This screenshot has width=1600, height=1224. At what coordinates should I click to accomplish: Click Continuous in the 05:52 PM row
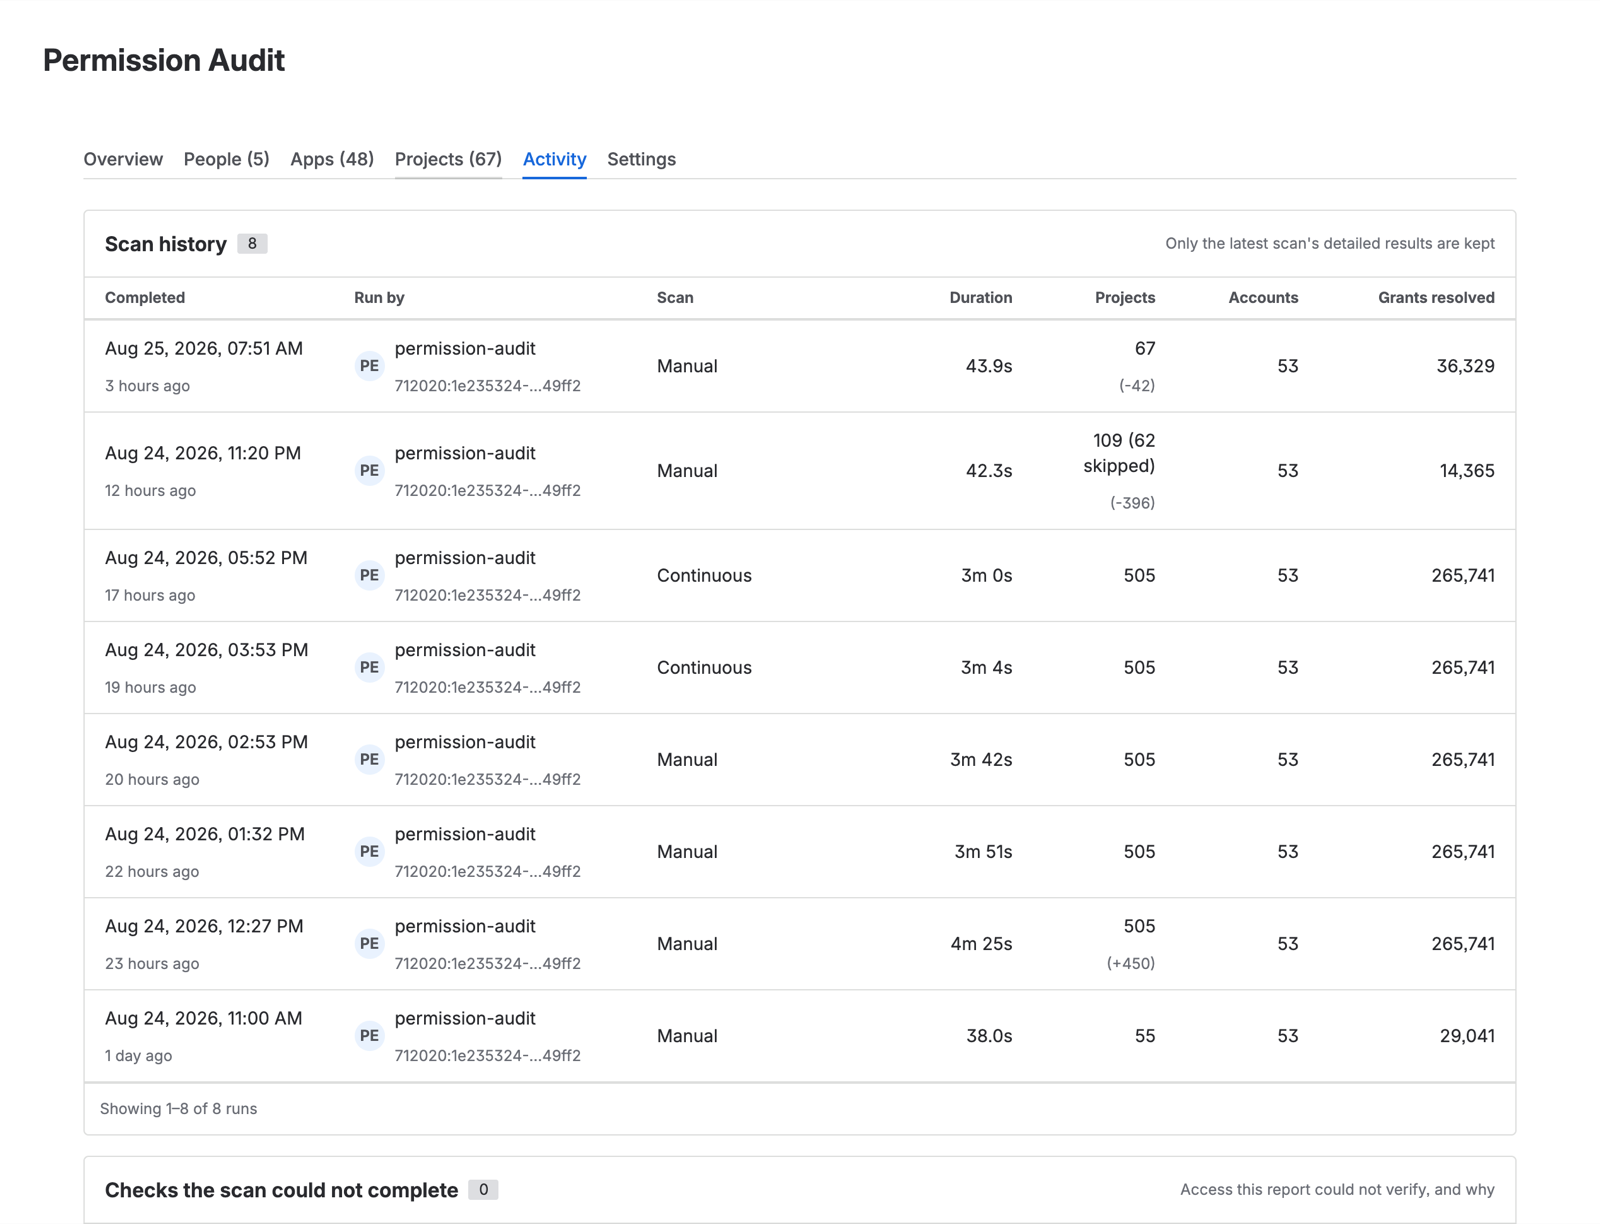click(x=704, y=575)
